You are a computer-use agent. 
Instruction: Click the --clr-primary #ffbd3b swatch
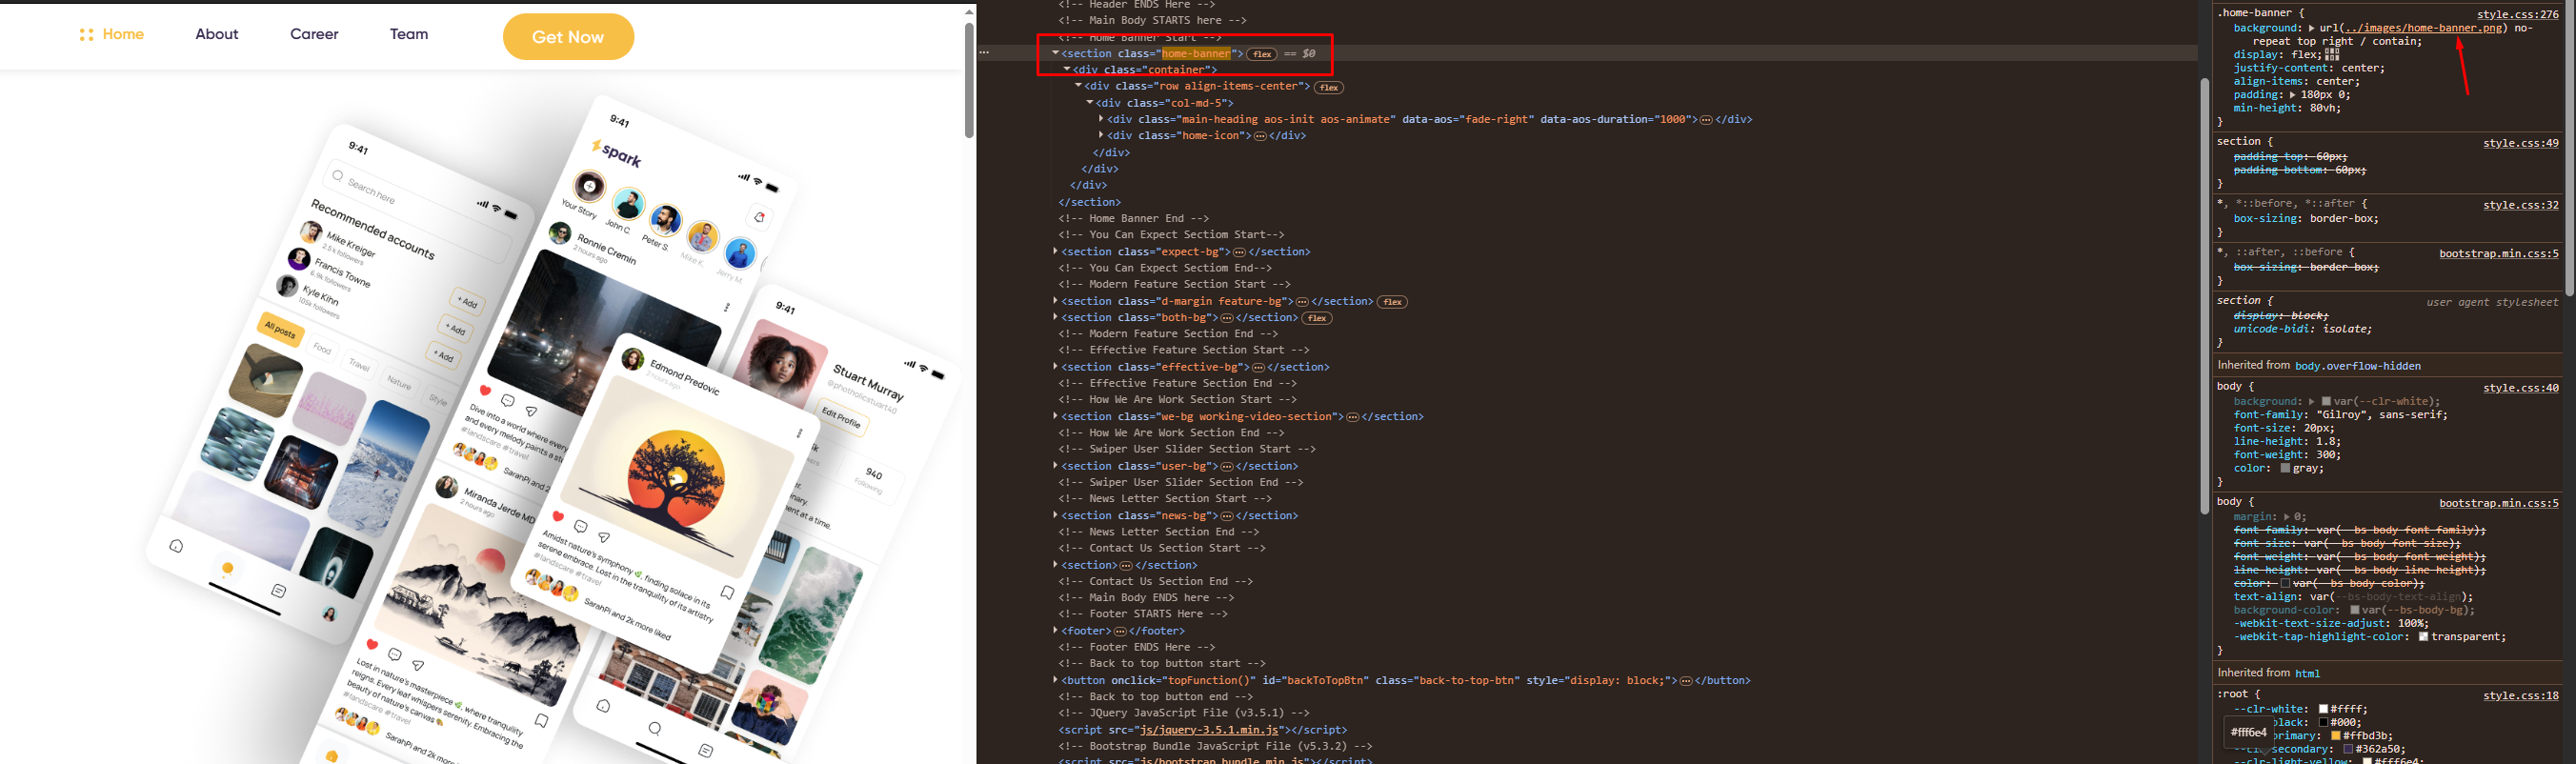pos(2335,736)
